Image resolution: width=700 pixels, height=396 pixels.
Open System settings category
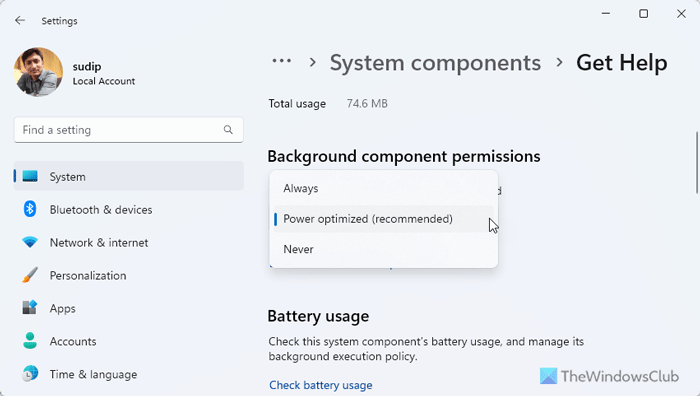129,176
